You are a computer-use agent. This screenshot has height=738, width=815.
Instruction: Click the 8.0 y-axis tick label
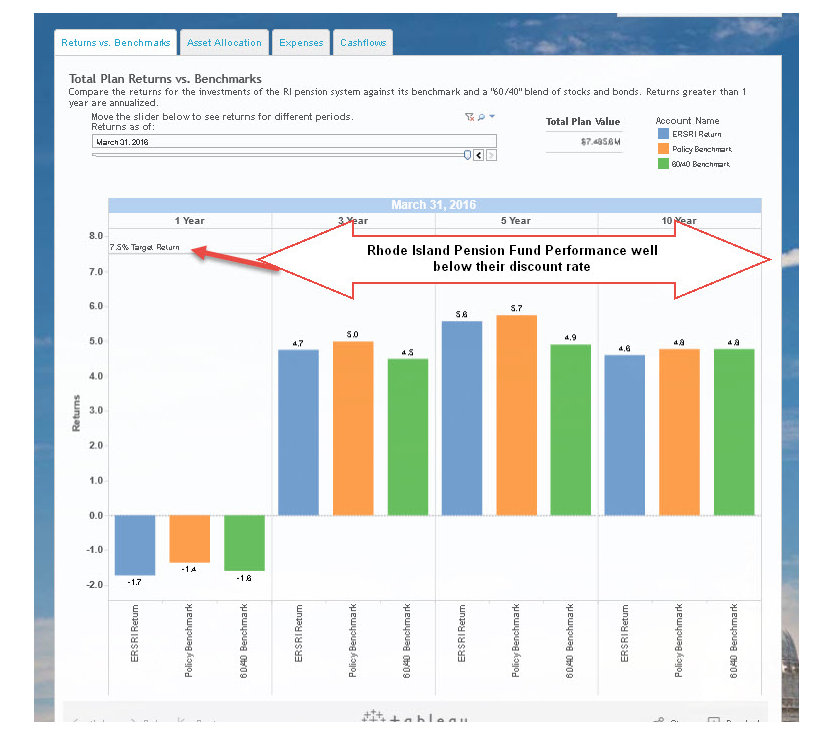(96, 236)
